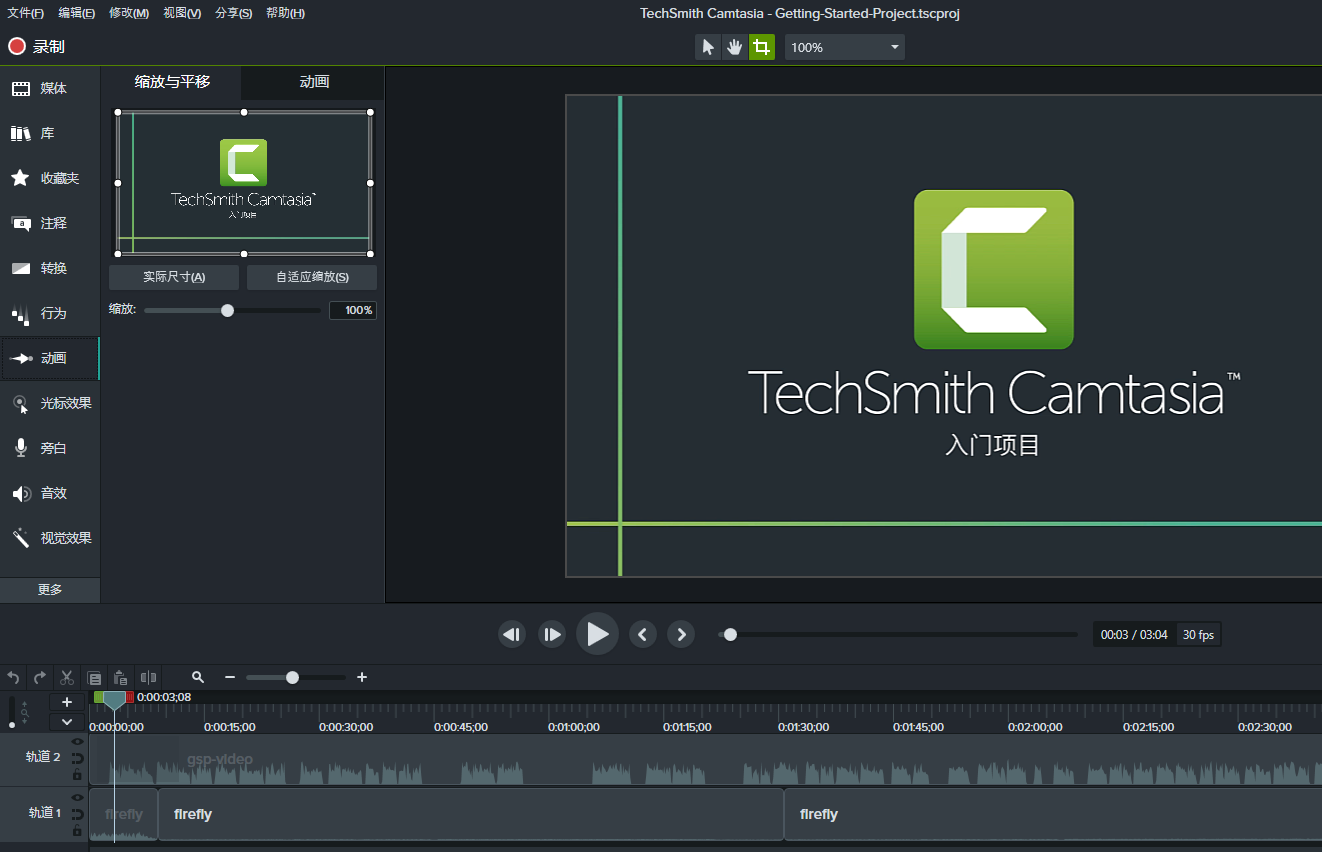Click the 缩放 slider handle
Image resolution: width=1322 pixels, height=852 pixels.
[x=227, y=311]
